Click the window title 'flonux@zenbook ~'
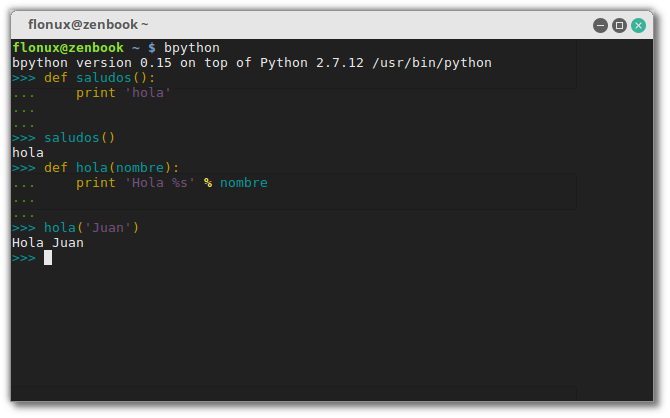670x418 pixels. [88, 25]
